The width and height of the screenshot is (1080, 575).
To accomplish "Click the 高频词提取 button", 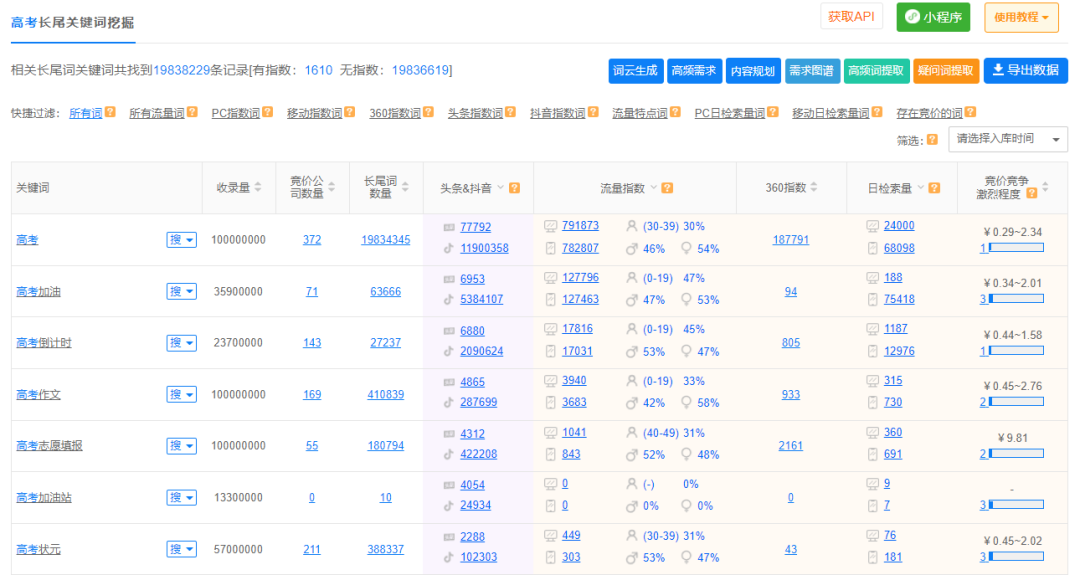I will coord(876,71).
